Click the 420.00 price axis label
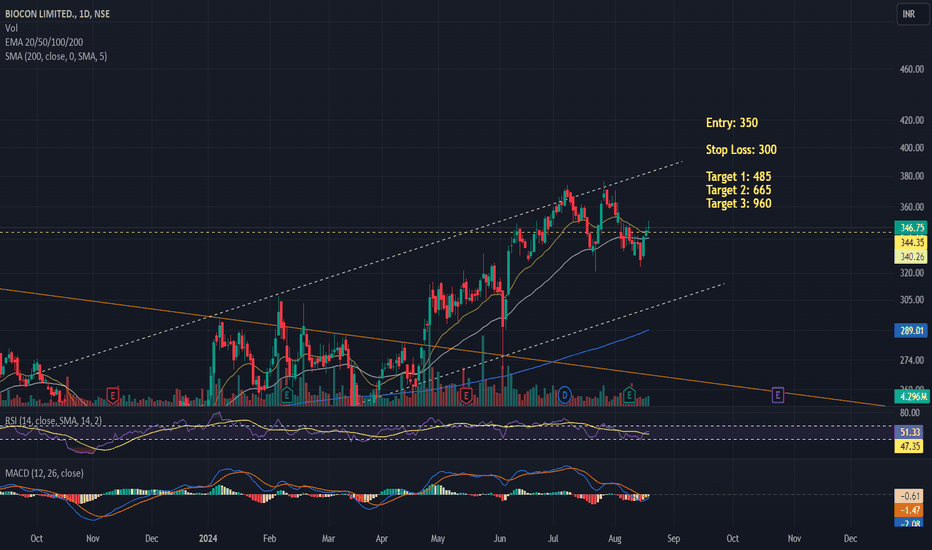The height and width of the screenshot is (550, 932). click(x=911, y=120)
